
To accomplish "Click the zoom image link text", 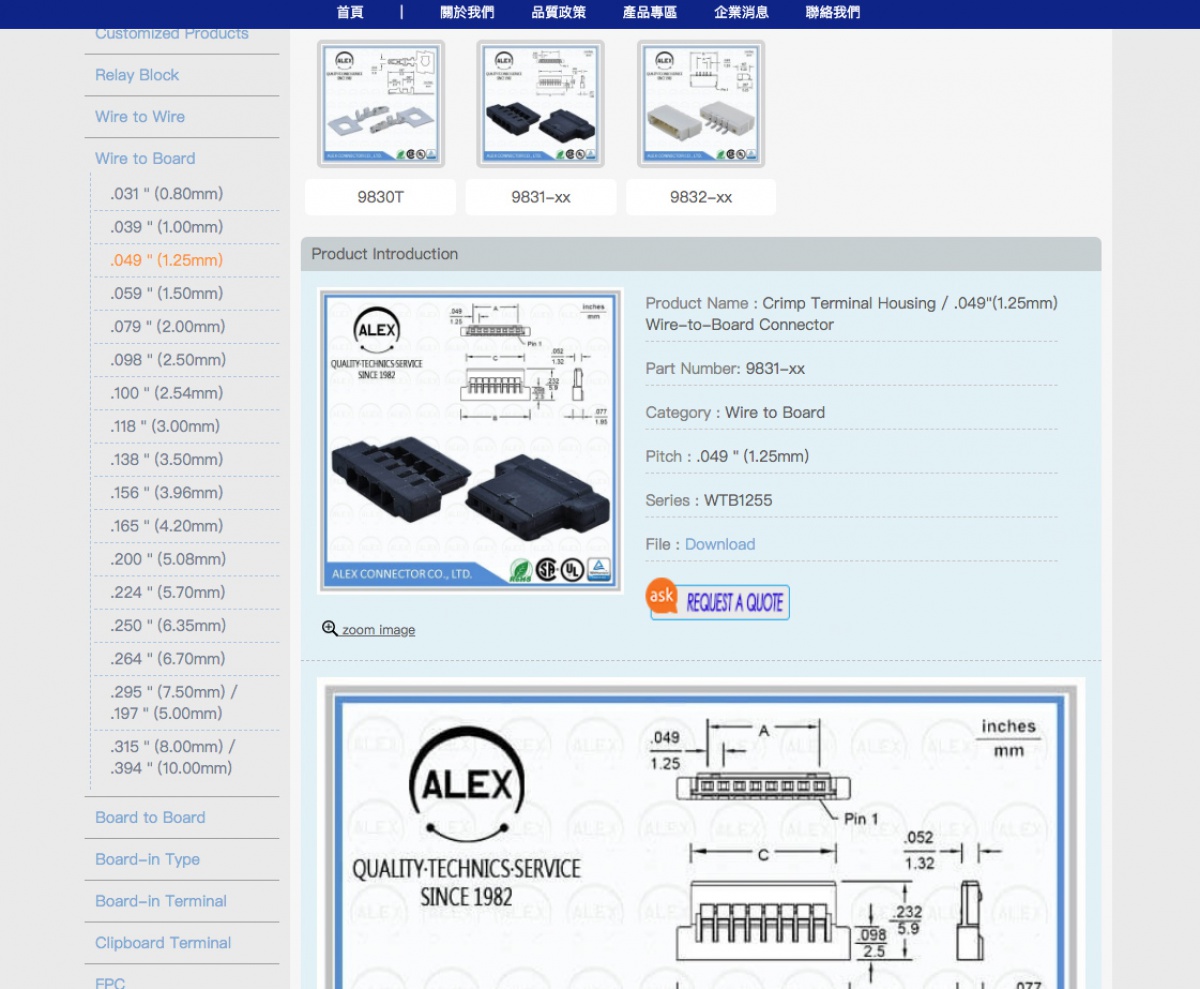I will [378, 630].
